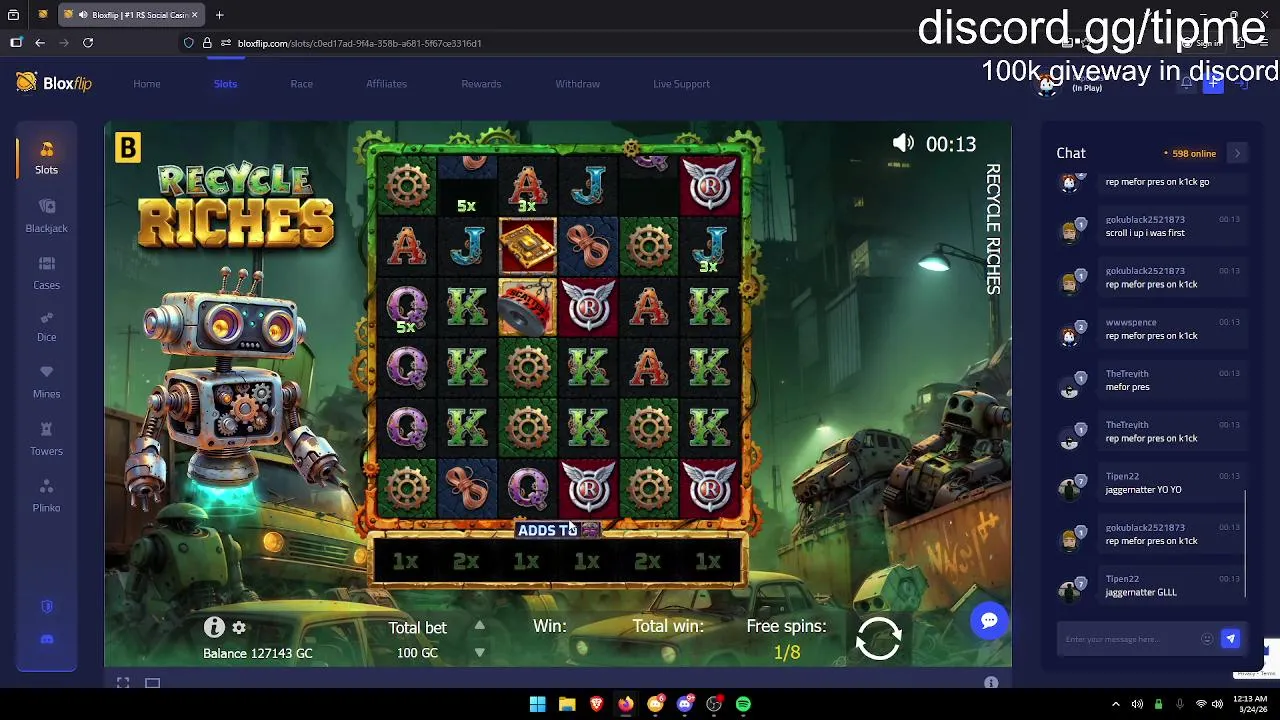The height and width of the screenshot is (720, 1280).
Task: Click the tracking protection shield icon
Action: click(188, 43)
